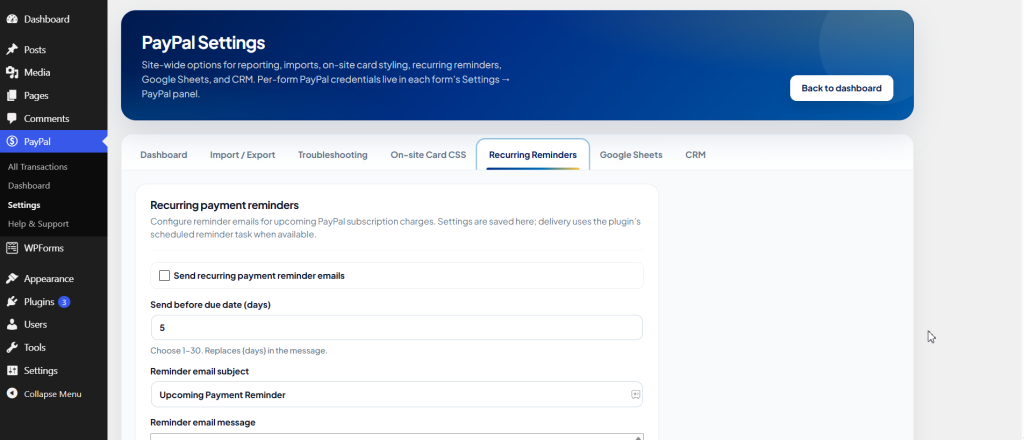The height and width of the screenshot is (440, 1024).
Task: Click the Pages icon in sidebar
Action: tap(12, 95)
